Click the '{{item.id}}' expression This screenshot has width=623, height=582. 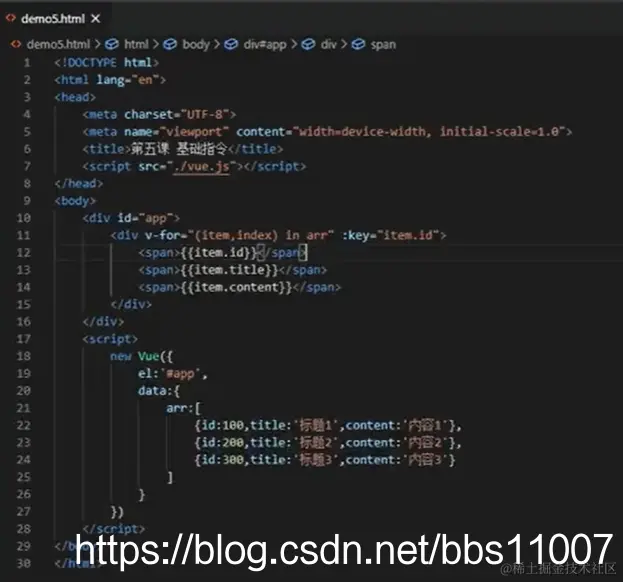coord(219,253)
